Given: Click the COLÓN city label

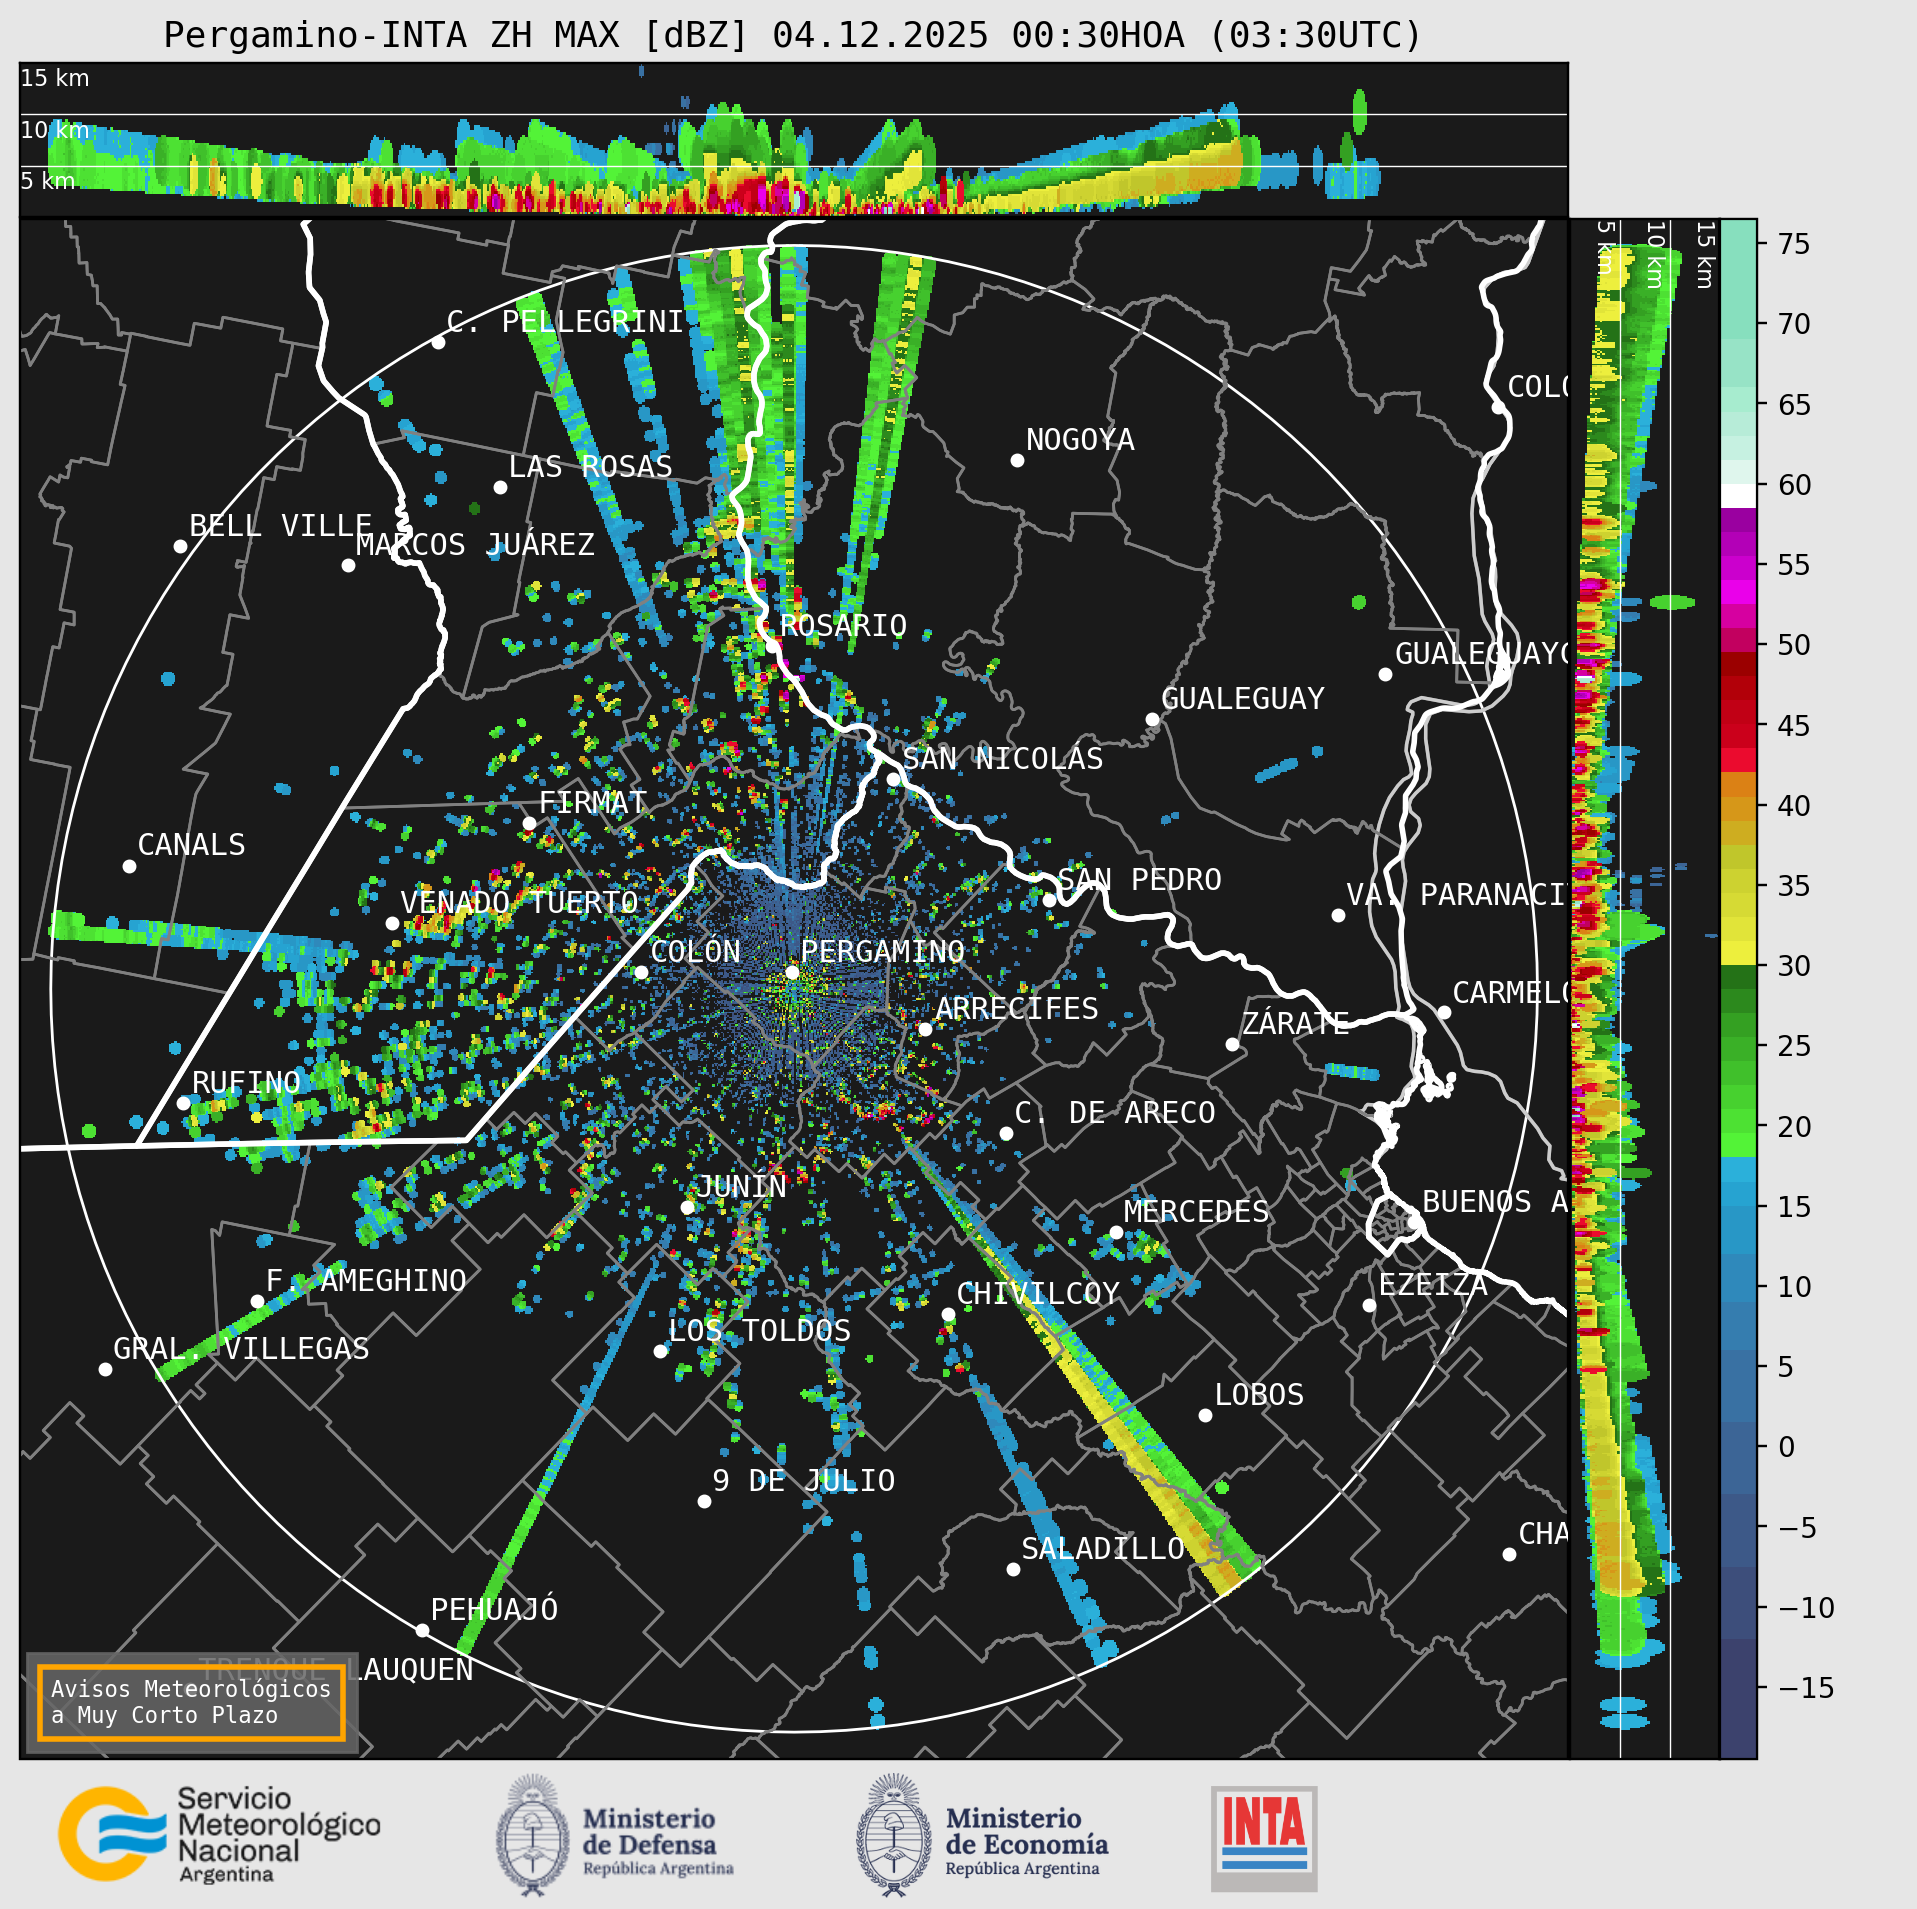Looking at the screenshot, I should click(695, 952).
